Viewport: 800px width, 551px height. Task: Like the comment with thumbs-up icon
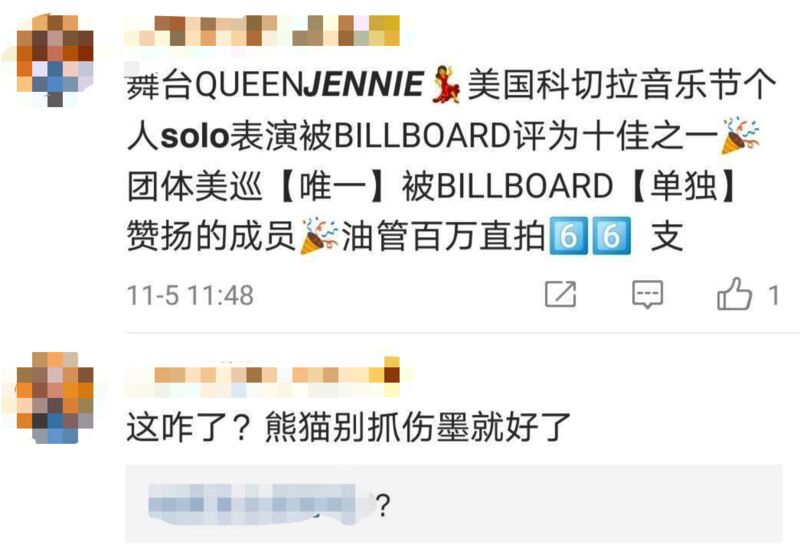[734, 293]
